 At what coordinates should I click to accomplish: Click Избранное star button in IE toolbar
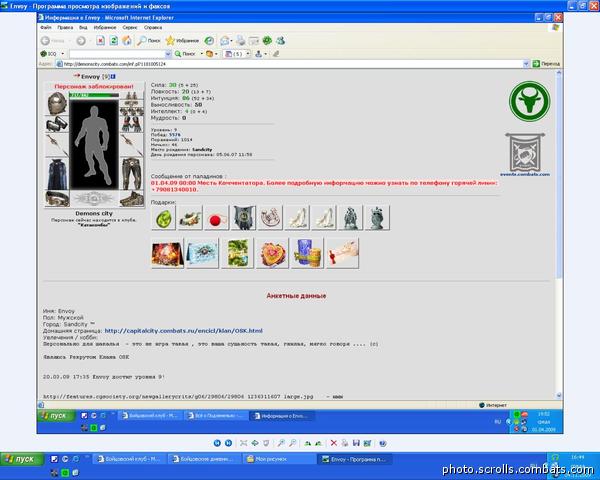[x=183, y=41]
